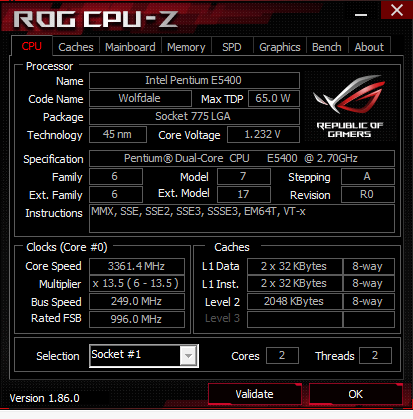Screen dimensions: 413x419
Task: Switch to the Bench tab
Action: coord(326,47)
